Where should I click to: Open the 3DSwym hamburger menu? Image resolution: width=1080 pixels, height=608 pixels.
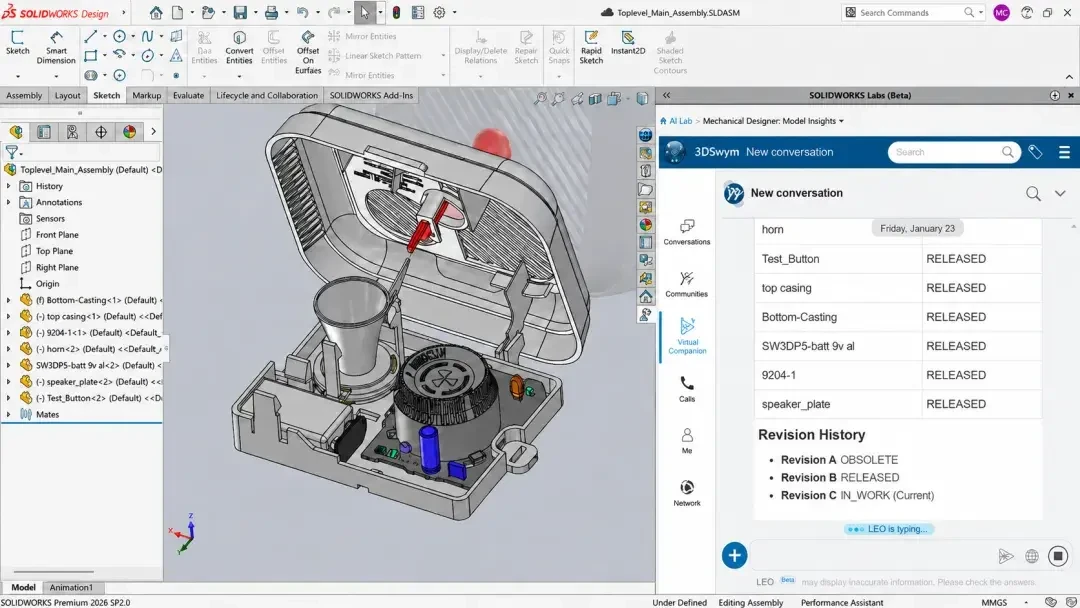coord(1064,152)
